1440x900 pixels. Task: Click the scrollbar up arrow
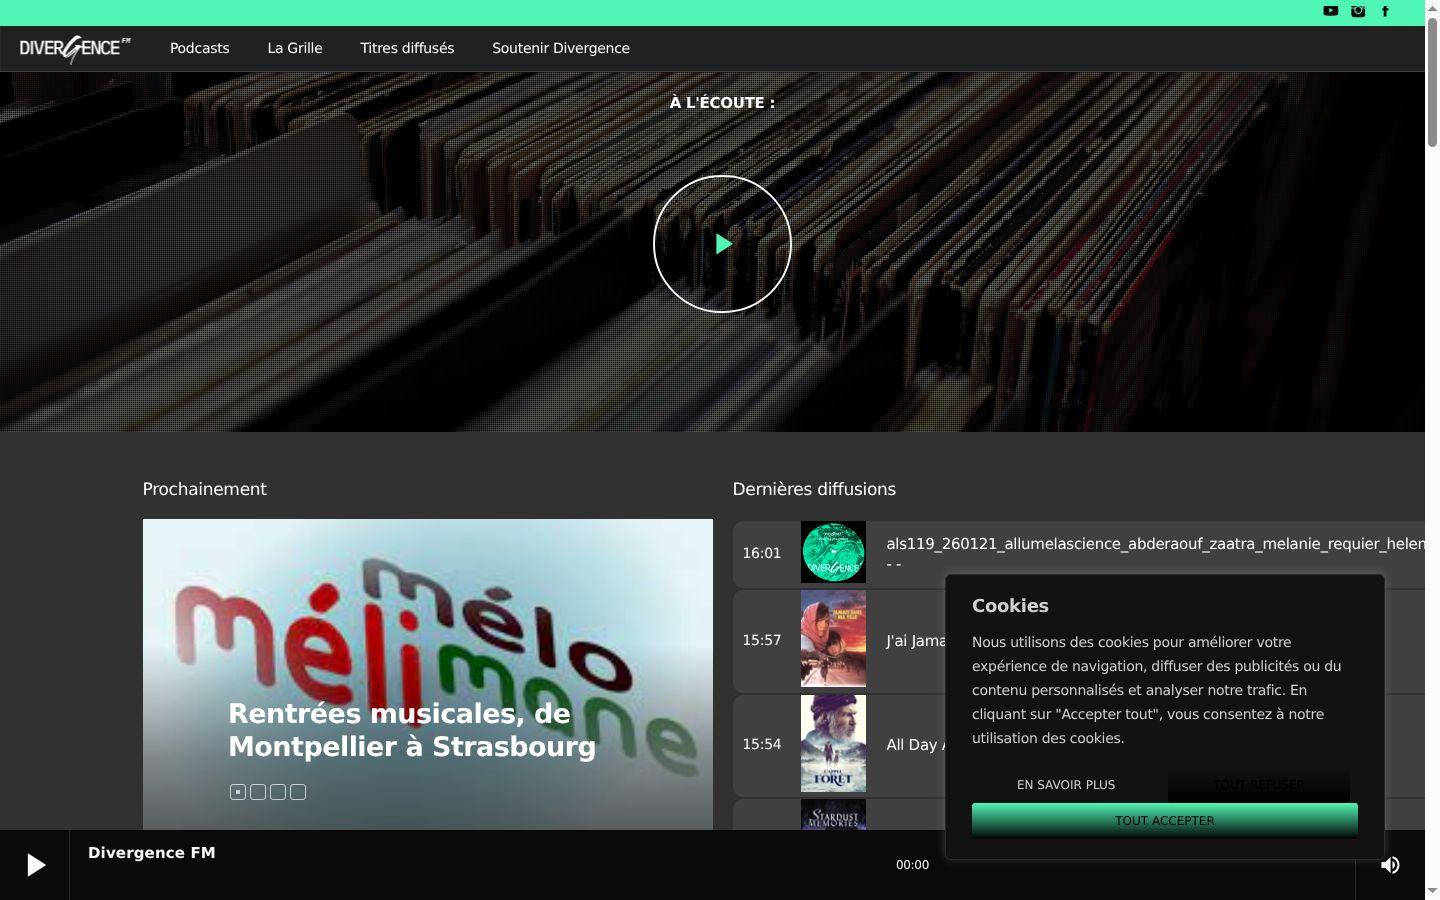pos(1432,8)
